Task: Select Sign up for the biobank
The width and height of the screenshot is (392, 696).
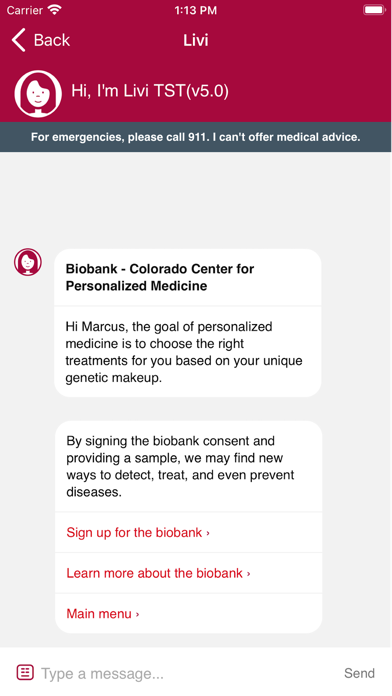Action: tap(188, 532)
